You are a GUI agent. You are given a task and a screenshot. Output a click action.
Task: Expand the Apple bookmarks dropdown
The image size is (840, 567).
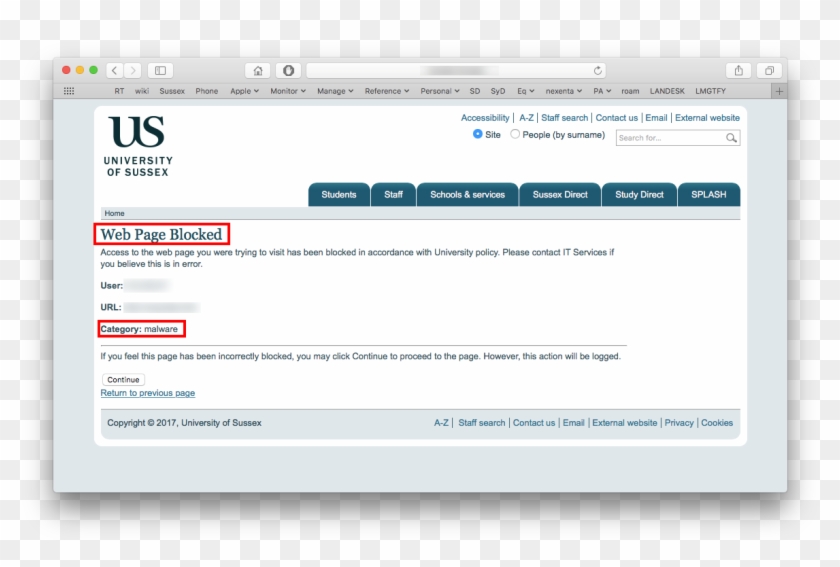click(x=244, y=91)
